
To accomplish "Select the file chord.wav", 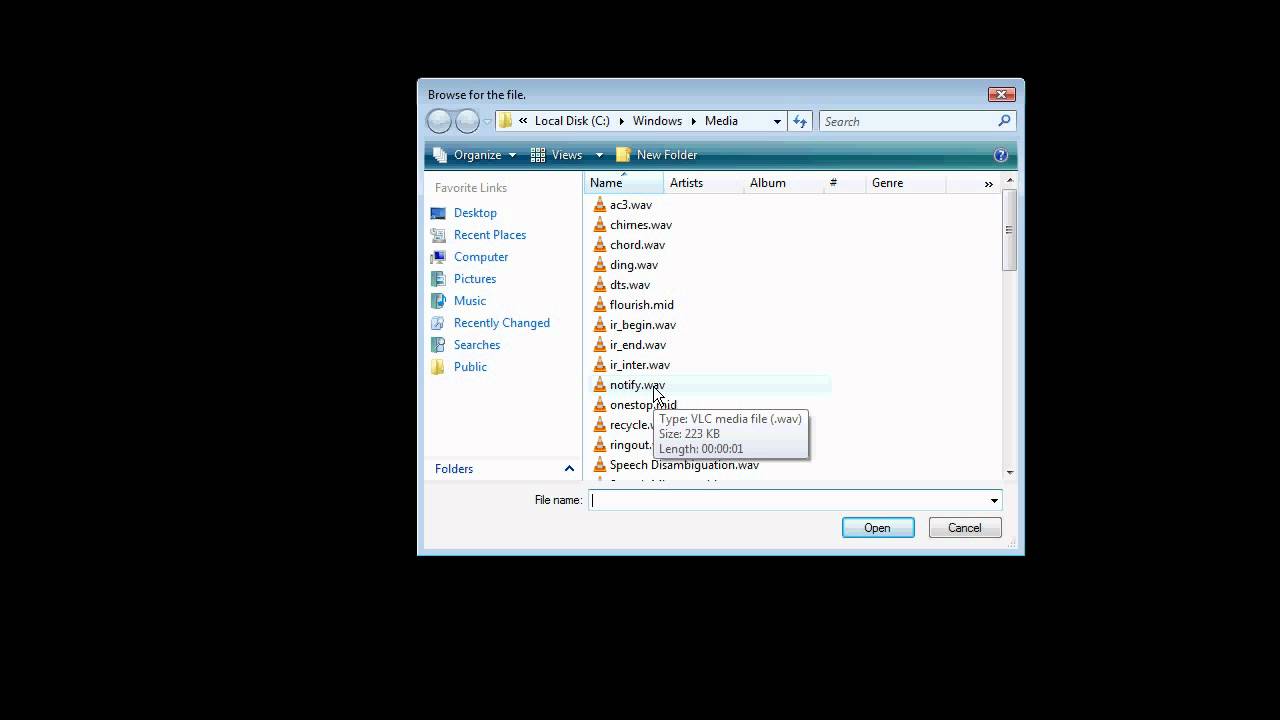I will tap(637, 245).
